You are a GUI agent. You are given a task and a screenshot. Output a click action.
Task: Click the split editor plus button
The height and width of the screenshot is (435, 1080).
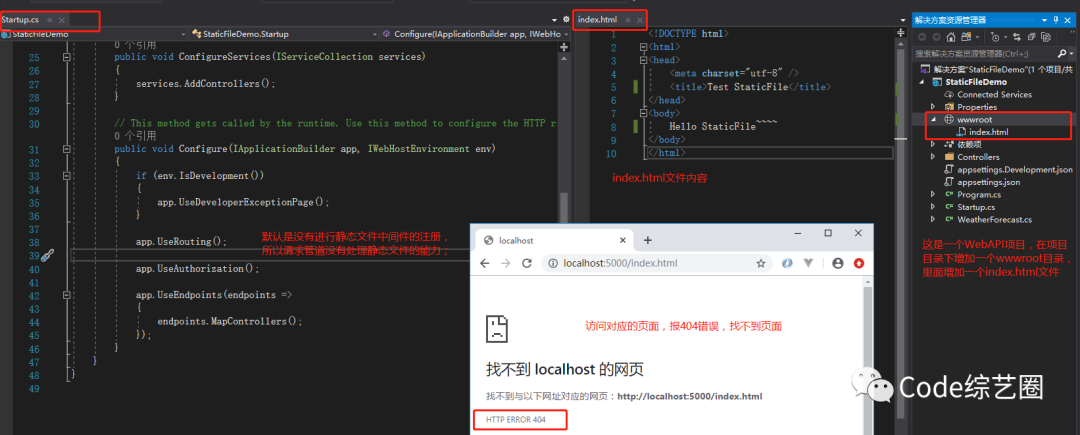(x=564, y=47)
